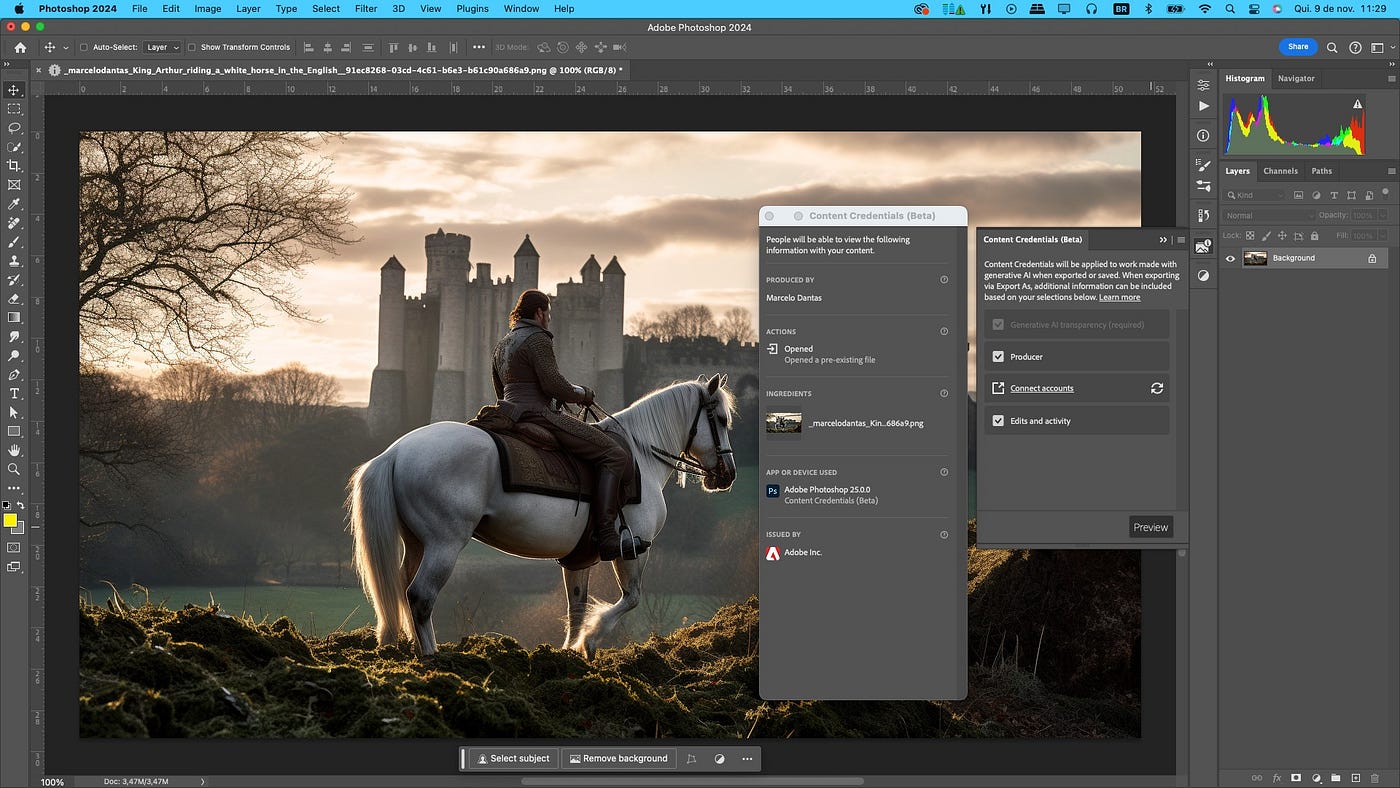Screen dimensions: 1400x788
Task: Expand the workspace switcher dropdown
Action: [x=1380, y=47]
